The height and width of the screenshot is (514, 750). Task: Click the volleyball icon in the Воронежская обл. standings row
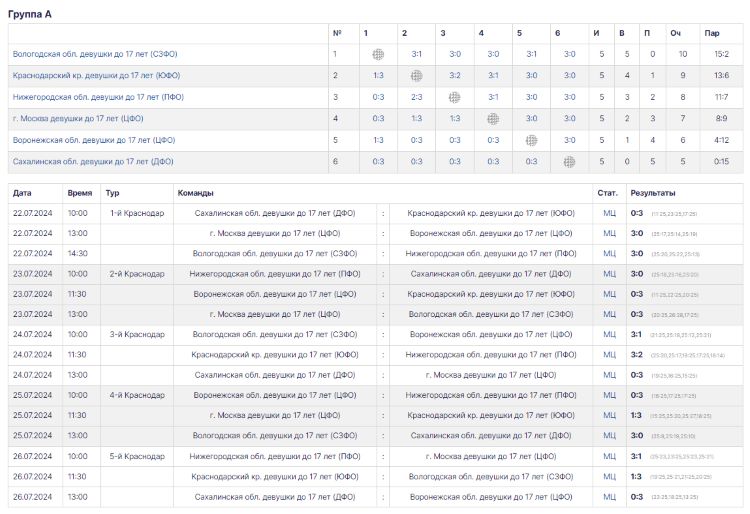[531, 140]
